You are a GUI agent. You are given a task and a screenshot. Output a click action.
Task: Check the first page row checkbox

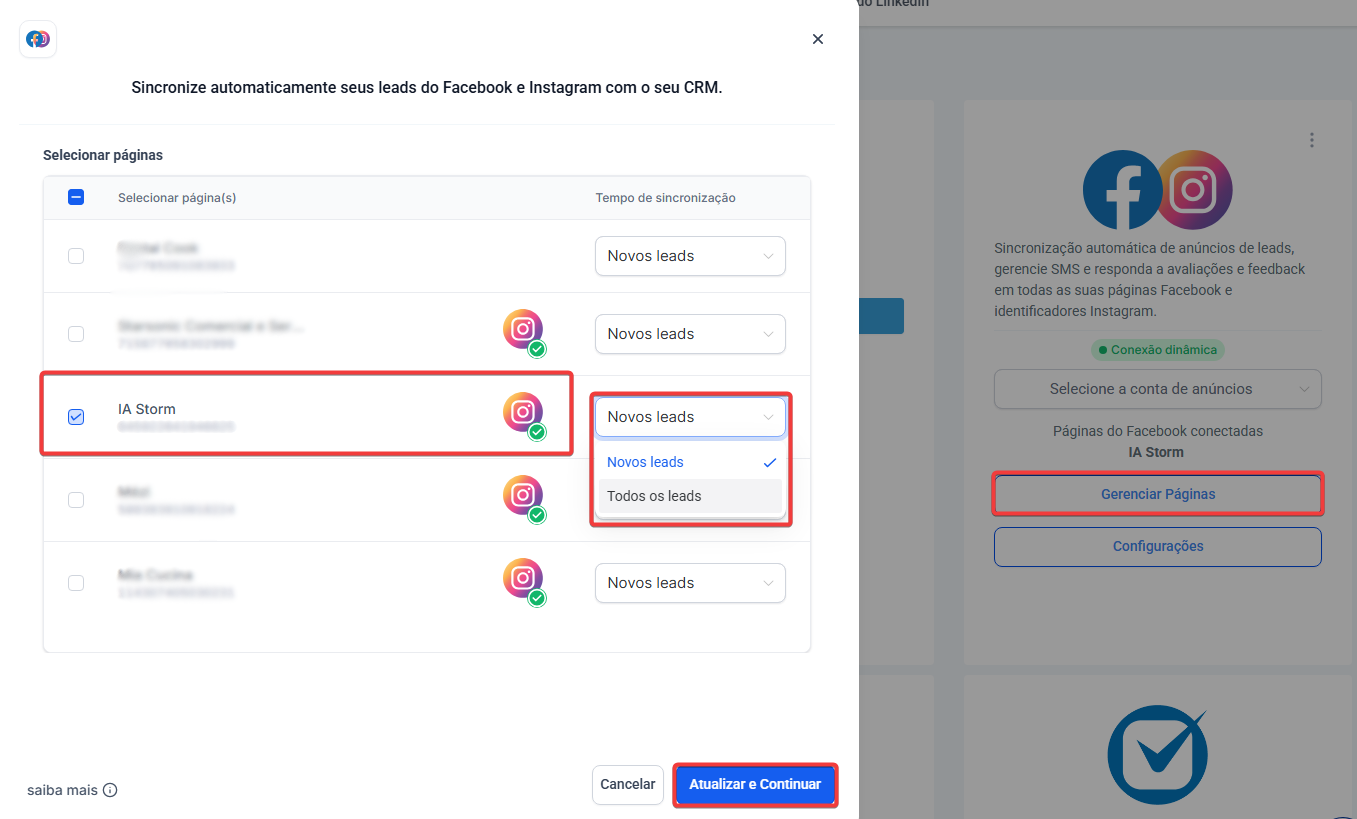[76, 256]
